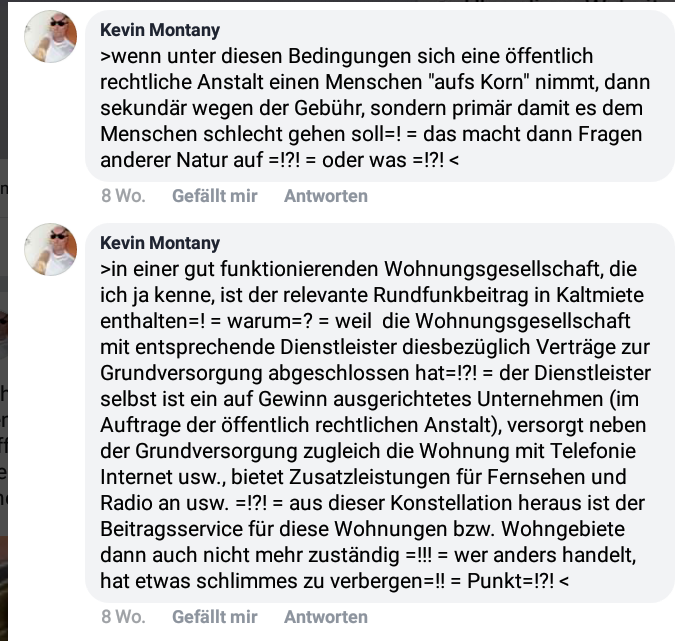Open the profile picture beside the second comment
Viewport: 675px width, 641px height.
[50, 249]
